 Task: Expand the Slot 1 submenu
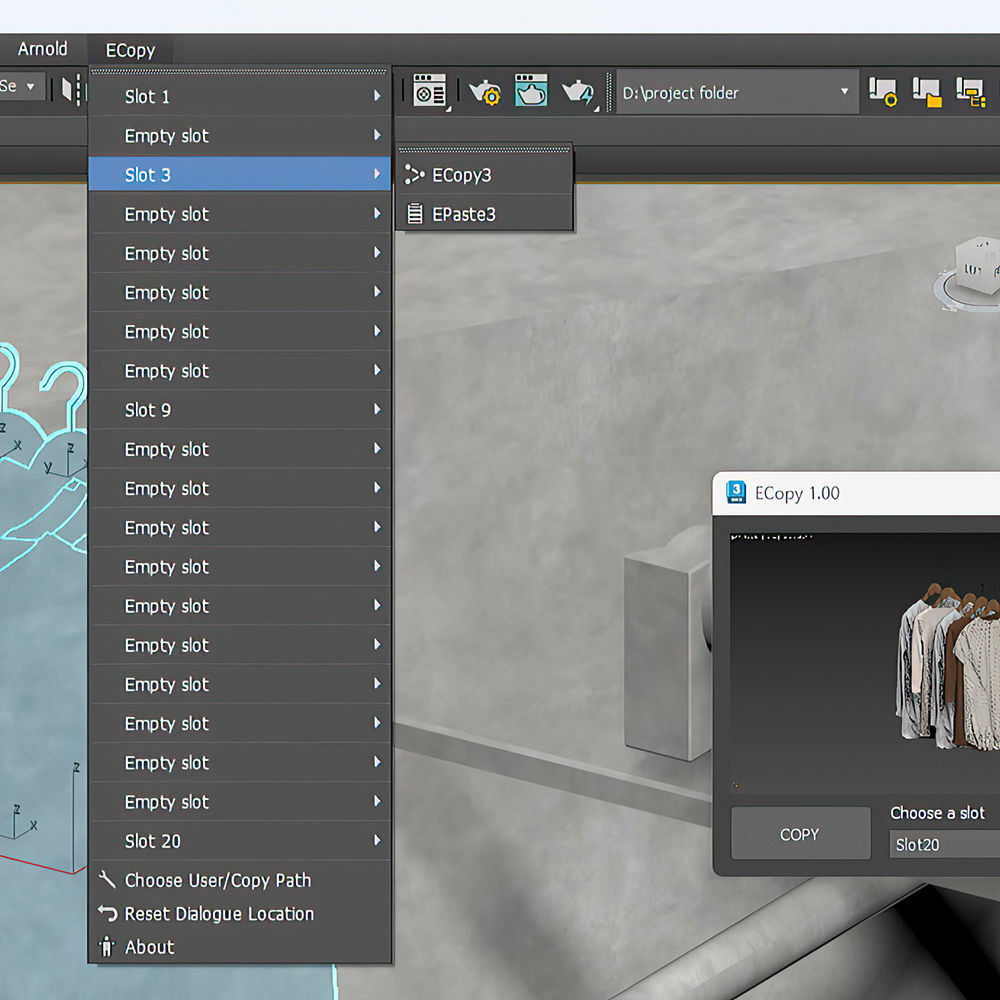[x=240, y=96]
